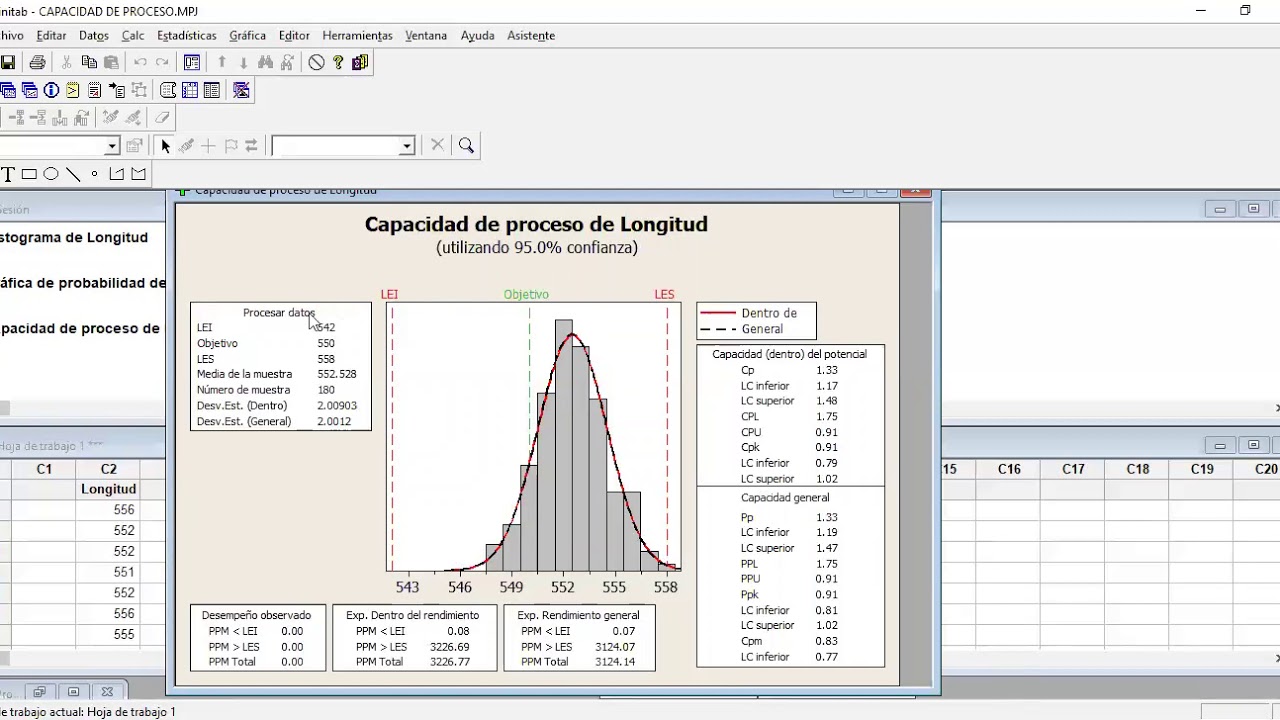Click column header C2 in worksheet
Viewport: 1280px width, 720px height.
click(x=108, y=469)
